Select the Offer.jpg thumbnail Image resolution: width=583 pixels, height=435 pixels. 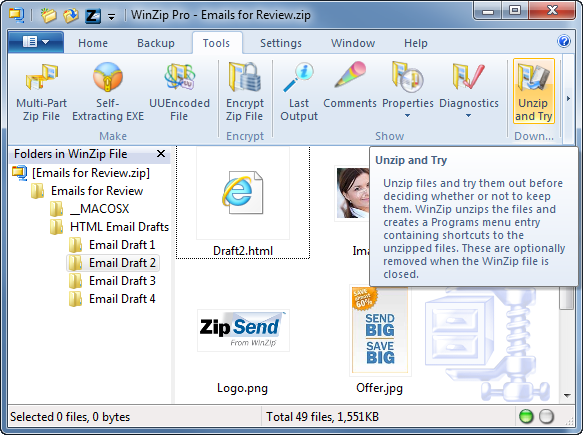[379, 331]
